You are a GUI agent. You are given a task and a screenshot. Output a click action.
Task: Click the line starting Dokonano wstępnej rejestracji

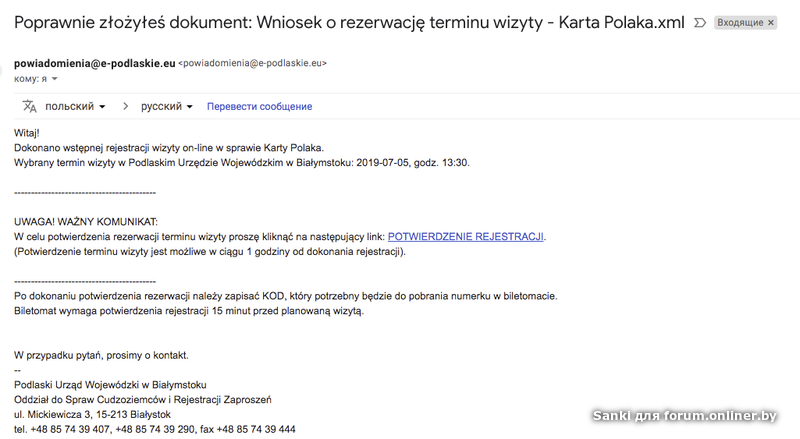[x=169, y=148]
